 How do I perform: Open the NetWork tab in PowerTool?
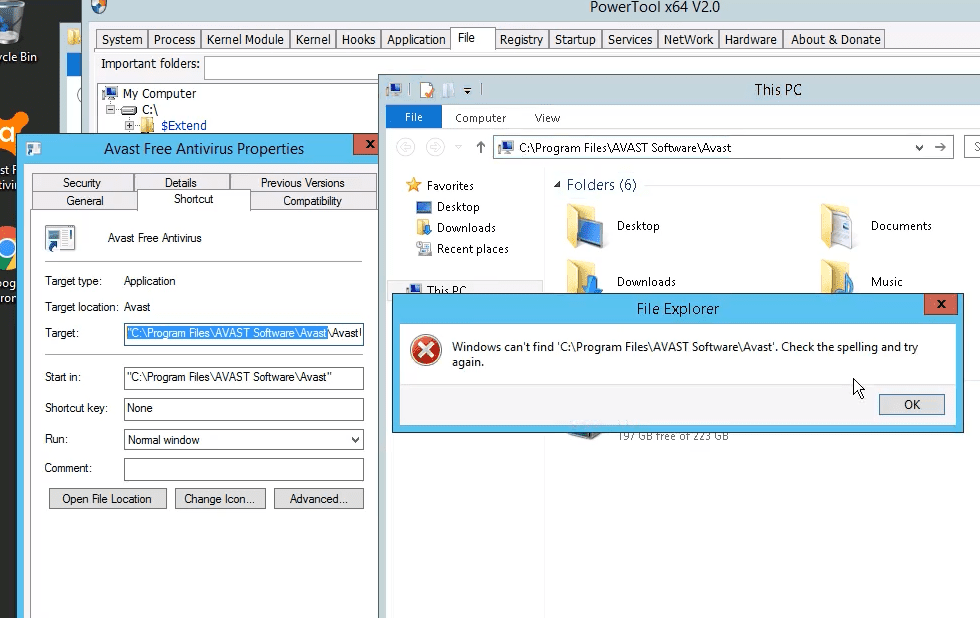[688, 39]
